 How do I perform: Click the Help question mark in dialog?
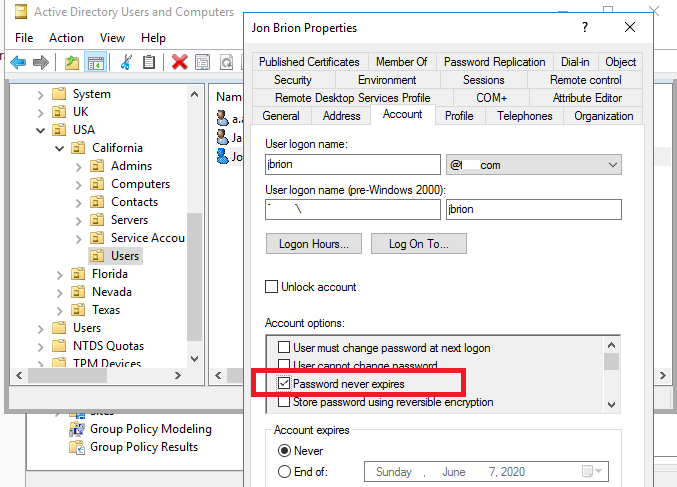[x=585, y=27]
